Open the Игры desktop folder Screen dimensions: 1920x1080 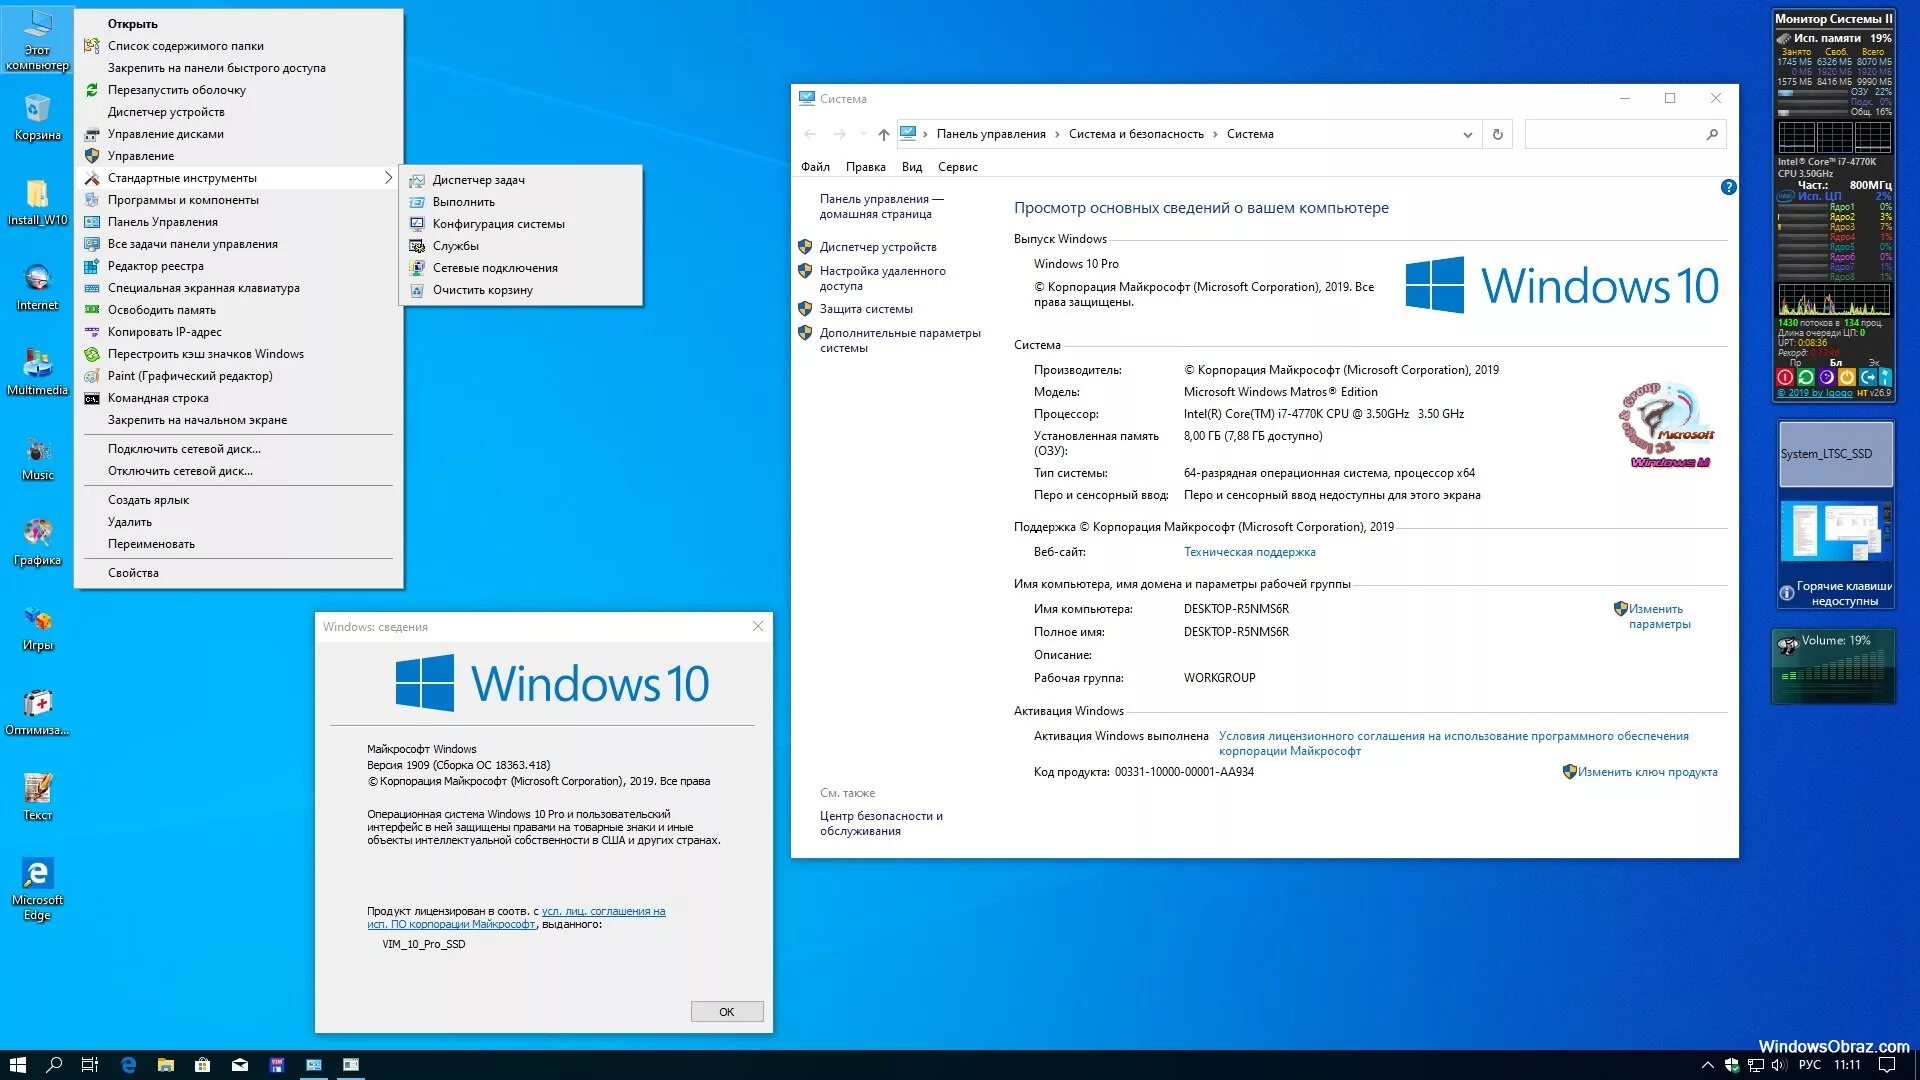(x=37, y=627)
